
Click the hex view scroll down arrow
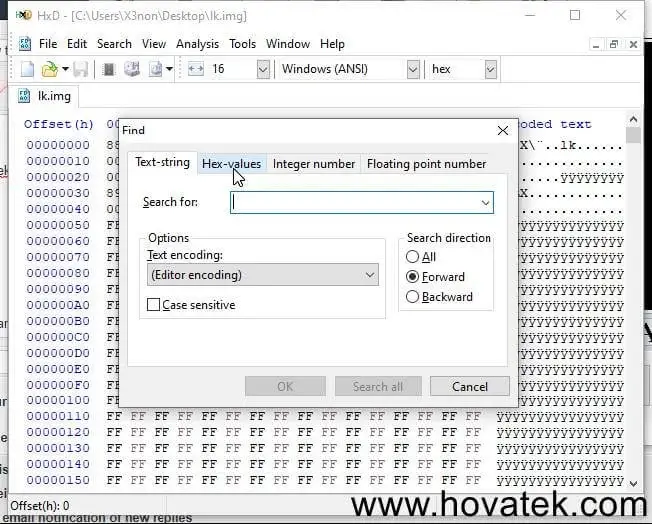[633, 484]
